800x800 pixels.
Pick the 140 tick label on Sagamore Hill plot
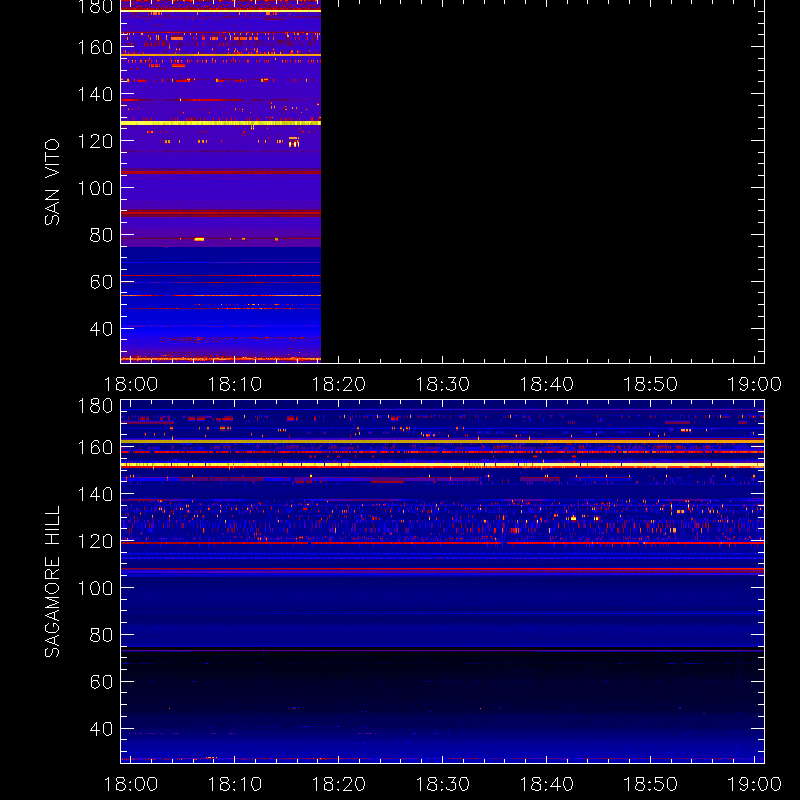(x=95, y=494)
